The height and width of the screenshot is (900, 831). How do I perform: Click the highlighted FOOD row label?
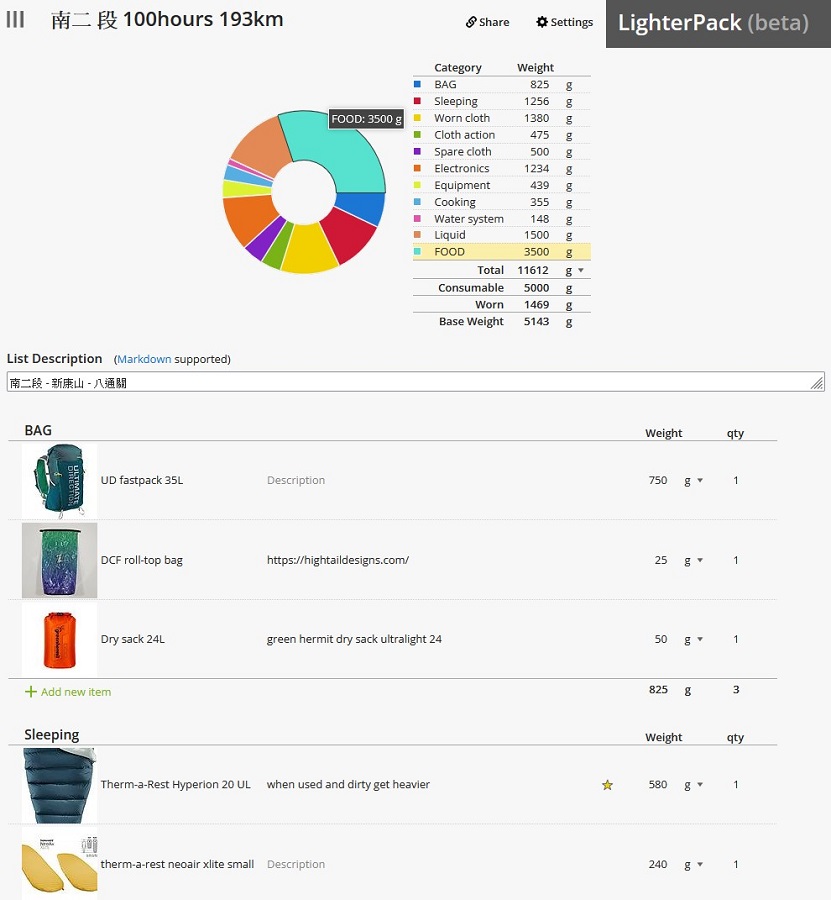449,251
